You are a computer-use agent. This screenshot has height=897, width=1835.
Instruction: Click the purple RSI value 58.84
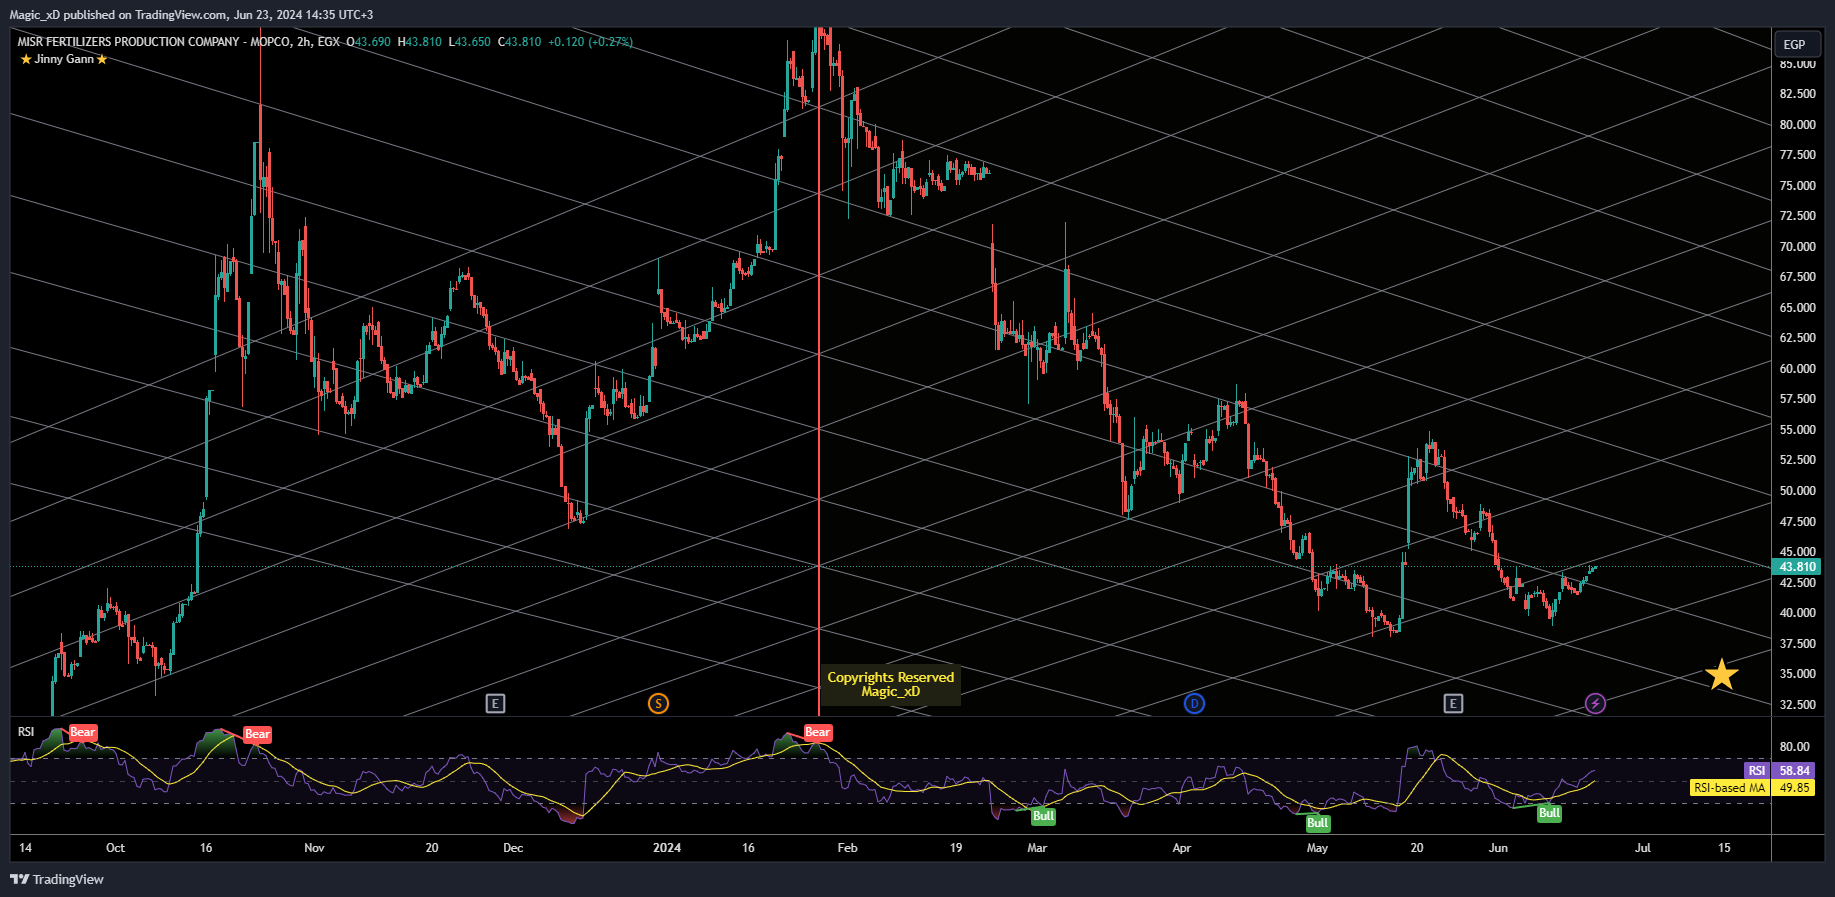(x=1795, y=771)
